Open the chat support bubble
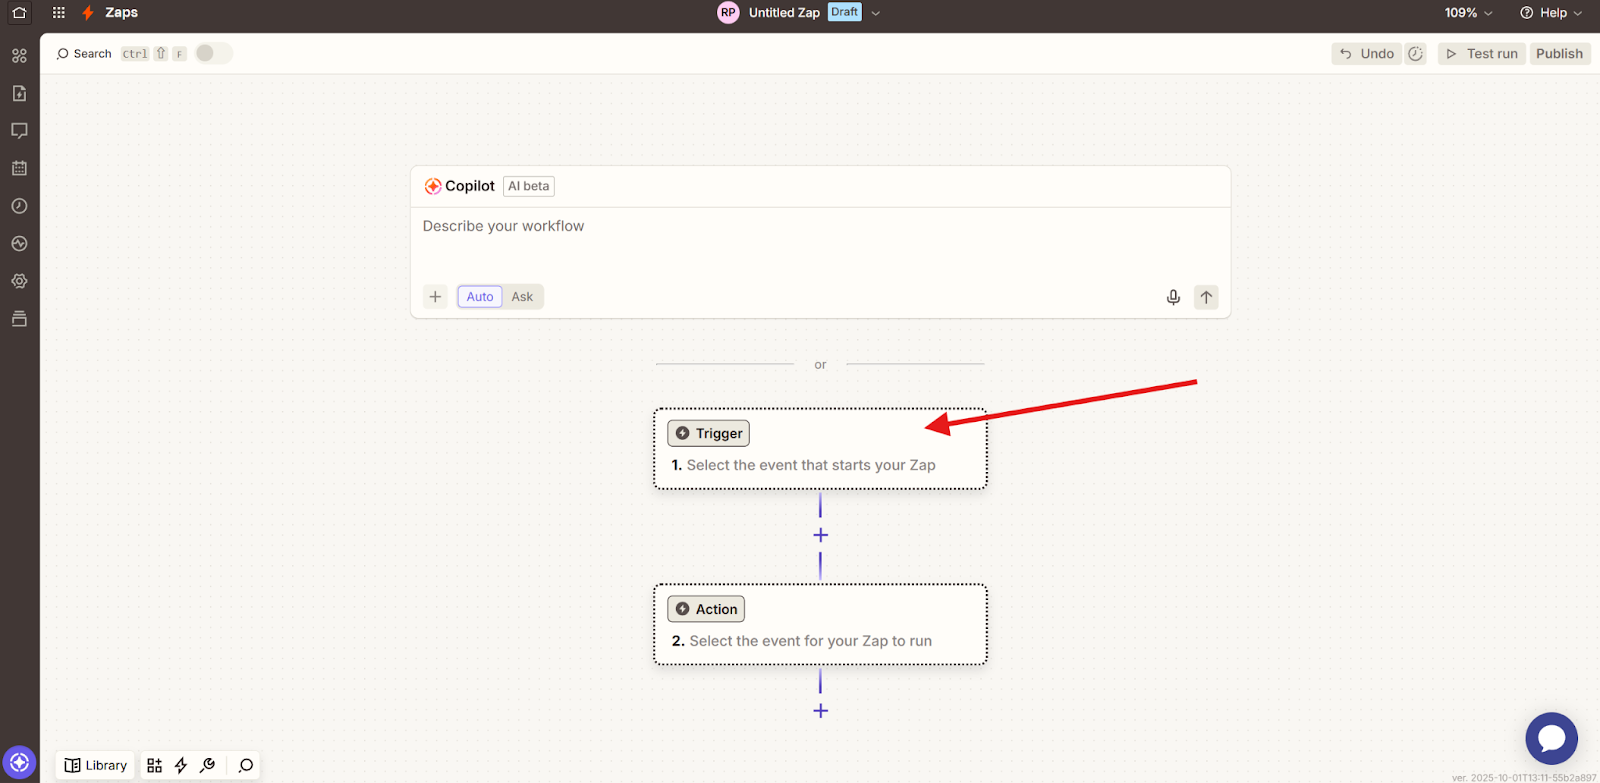The width and height of the screenshot is (1600, 783). tap(1551, 738)
